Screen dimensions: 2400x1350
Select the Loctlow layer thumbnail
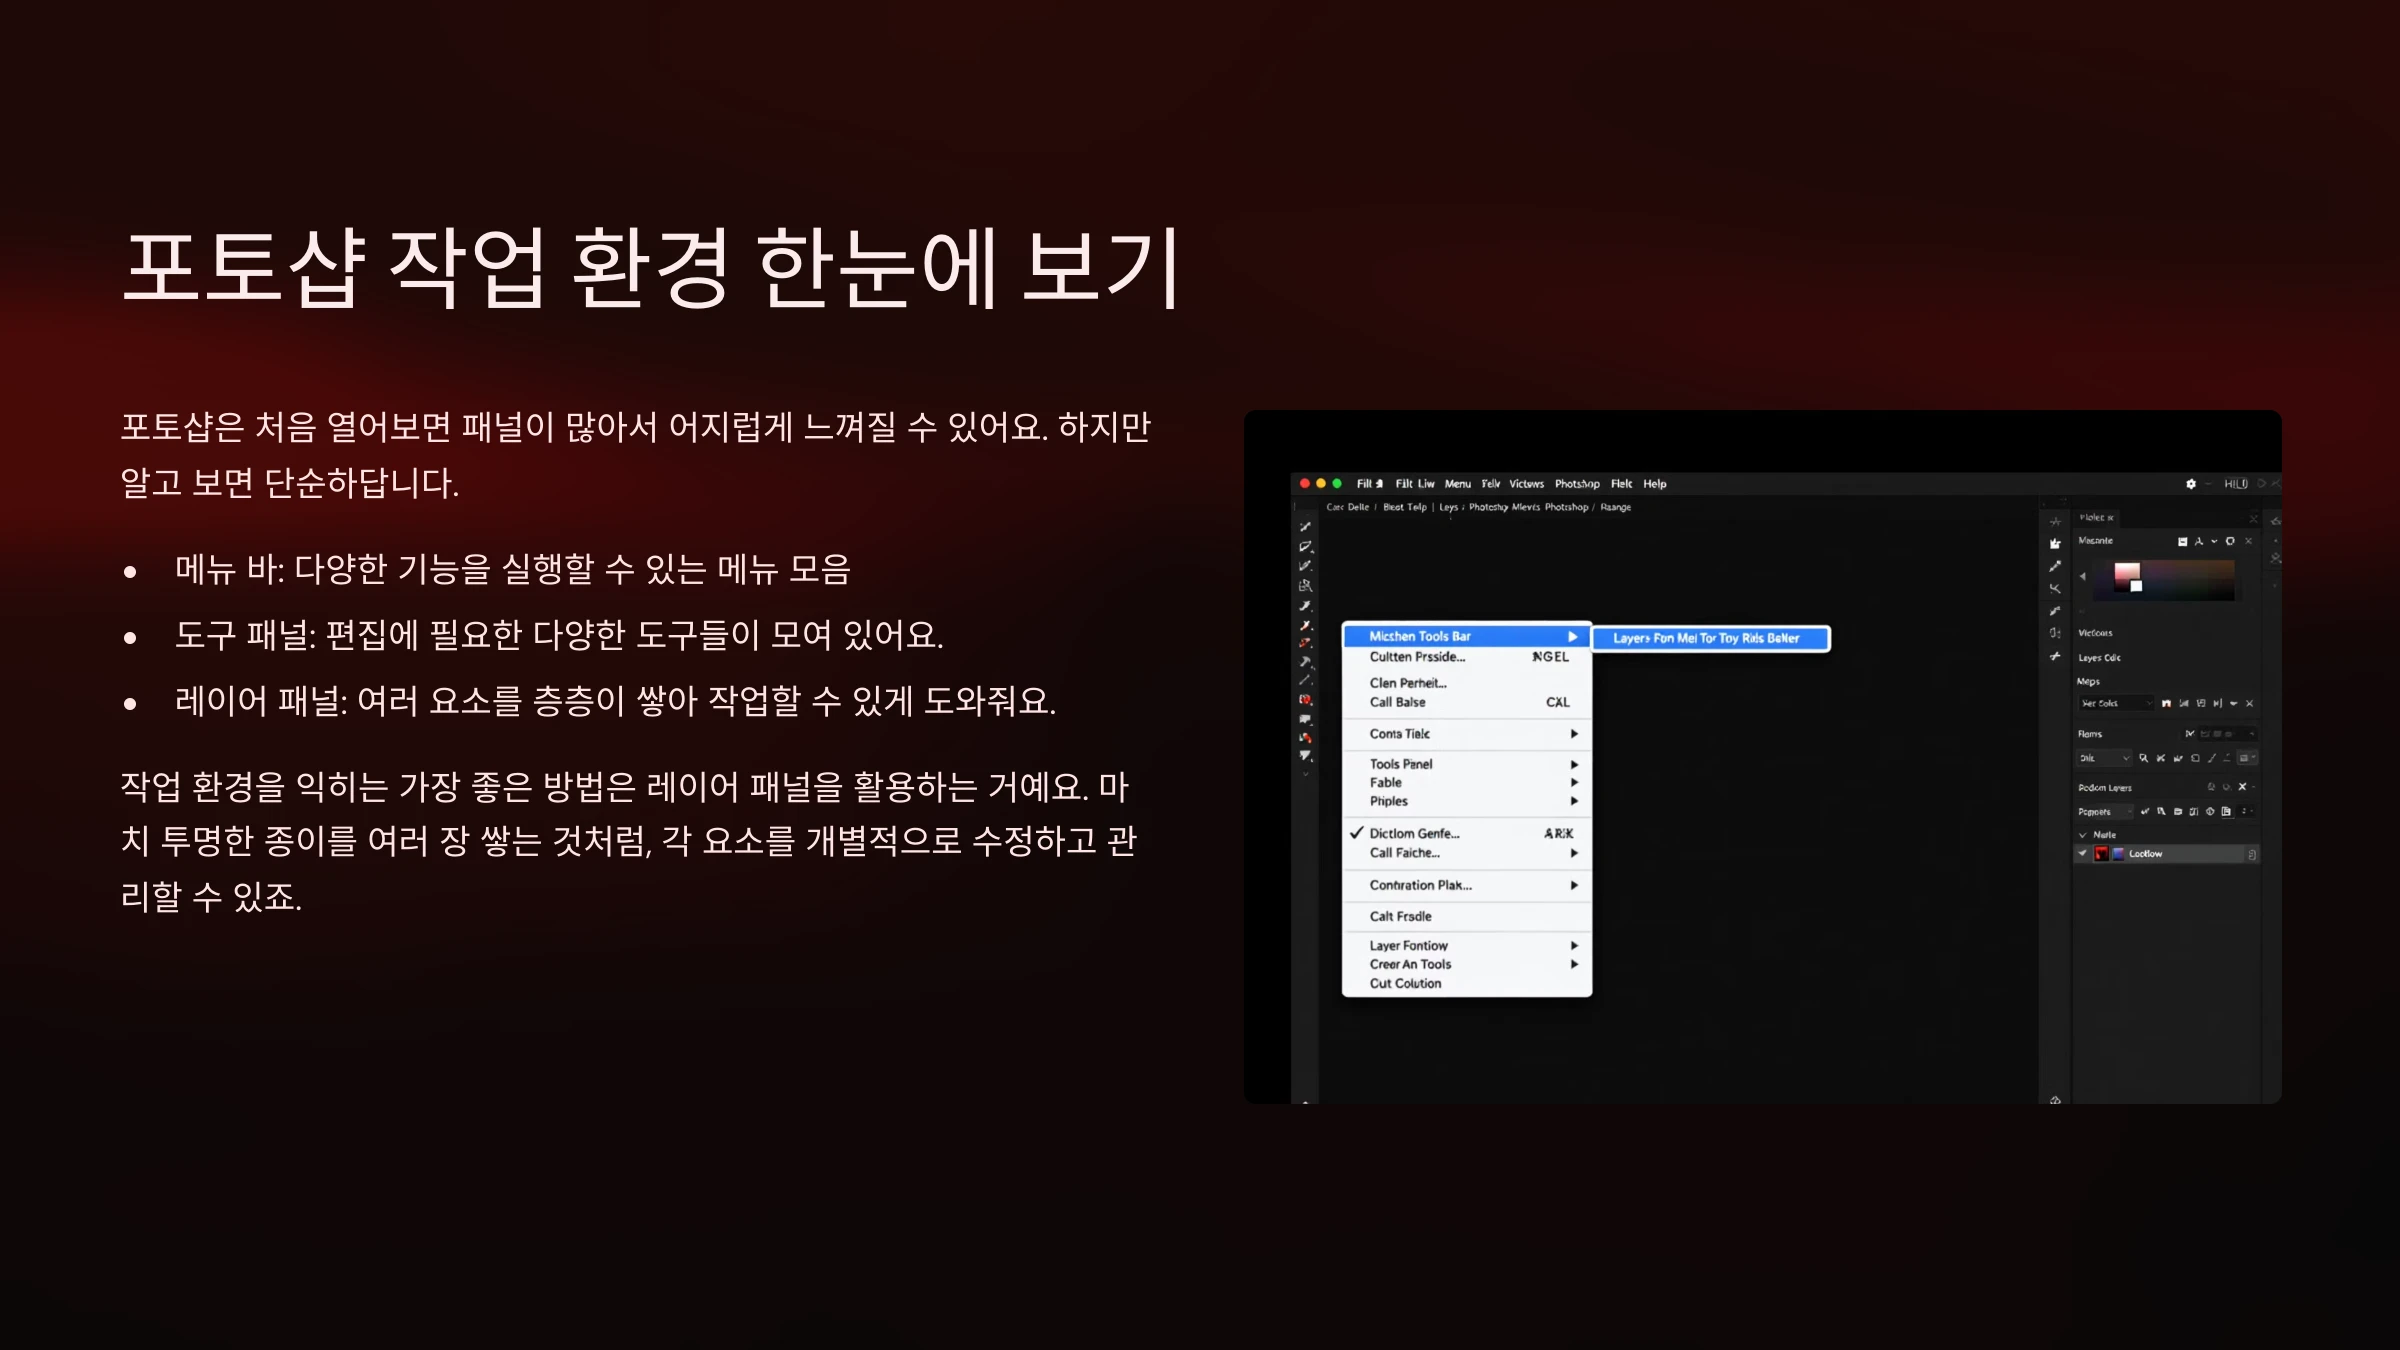point(2101,854)
